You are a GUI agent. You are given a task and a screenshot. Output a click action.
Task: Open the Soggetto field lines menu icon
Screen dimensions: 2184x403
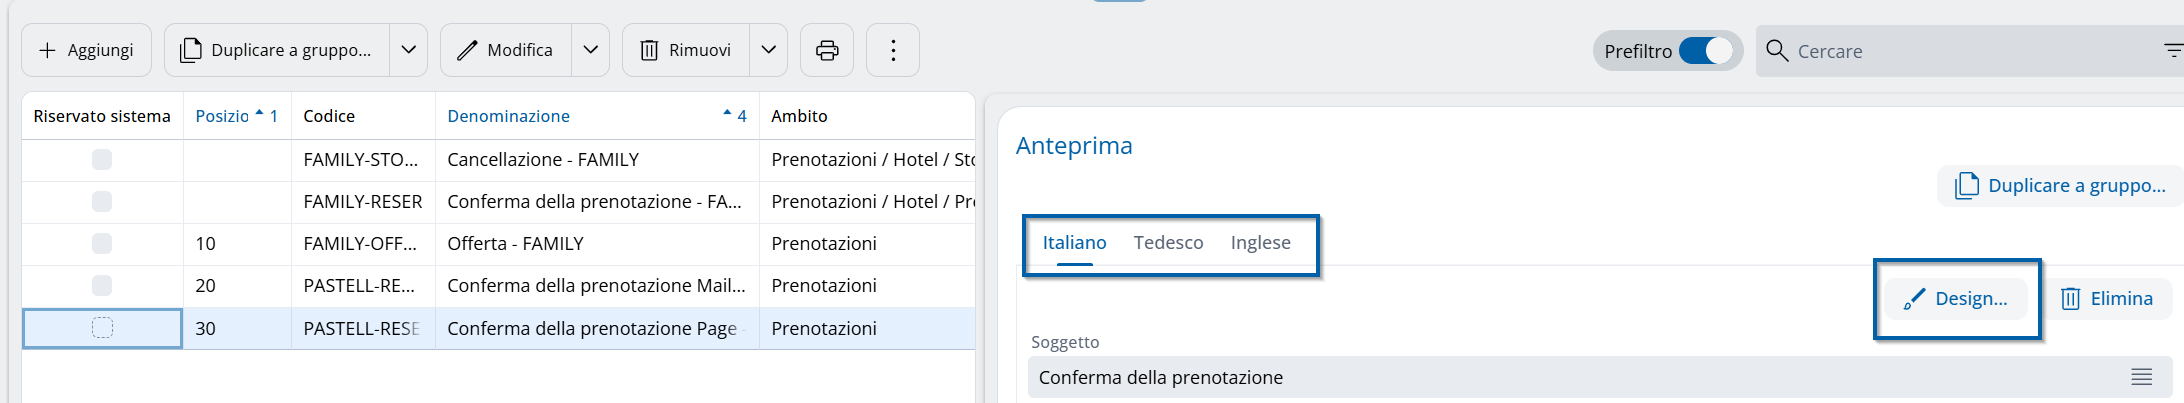coord(2141,377)
